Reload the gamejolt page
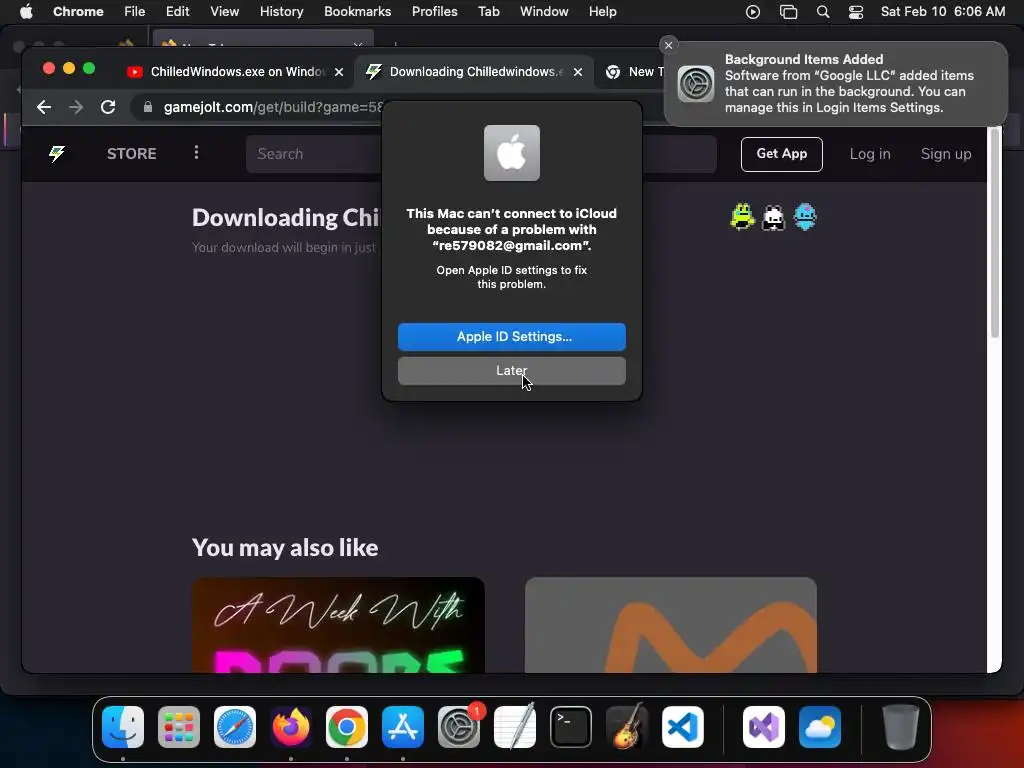1024x768 pixels. coord(108,107)
